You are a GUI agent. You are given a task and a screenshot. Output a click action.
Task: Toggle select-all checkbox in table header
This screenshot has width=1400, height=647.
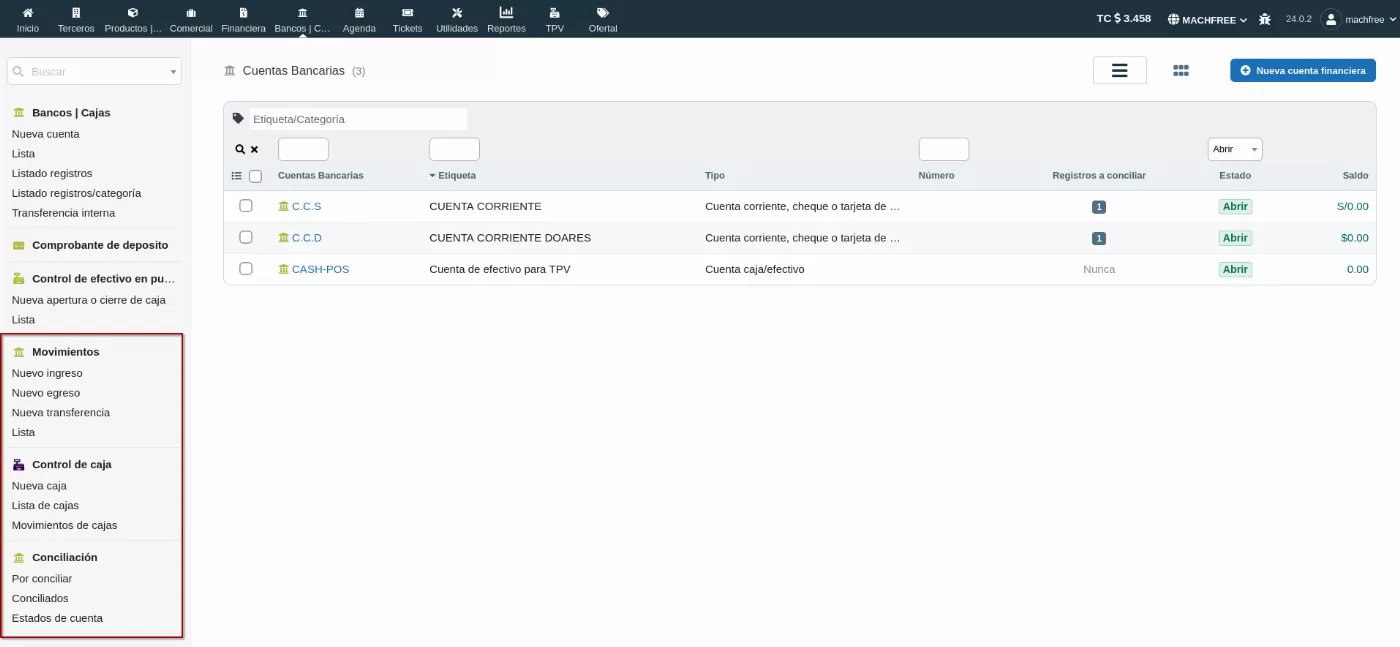255,176
